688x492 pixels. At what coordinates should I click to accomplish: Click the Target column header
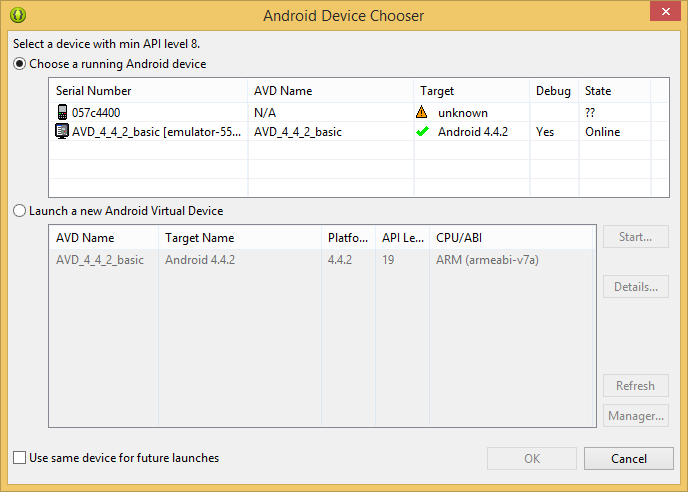pos(437,91)
